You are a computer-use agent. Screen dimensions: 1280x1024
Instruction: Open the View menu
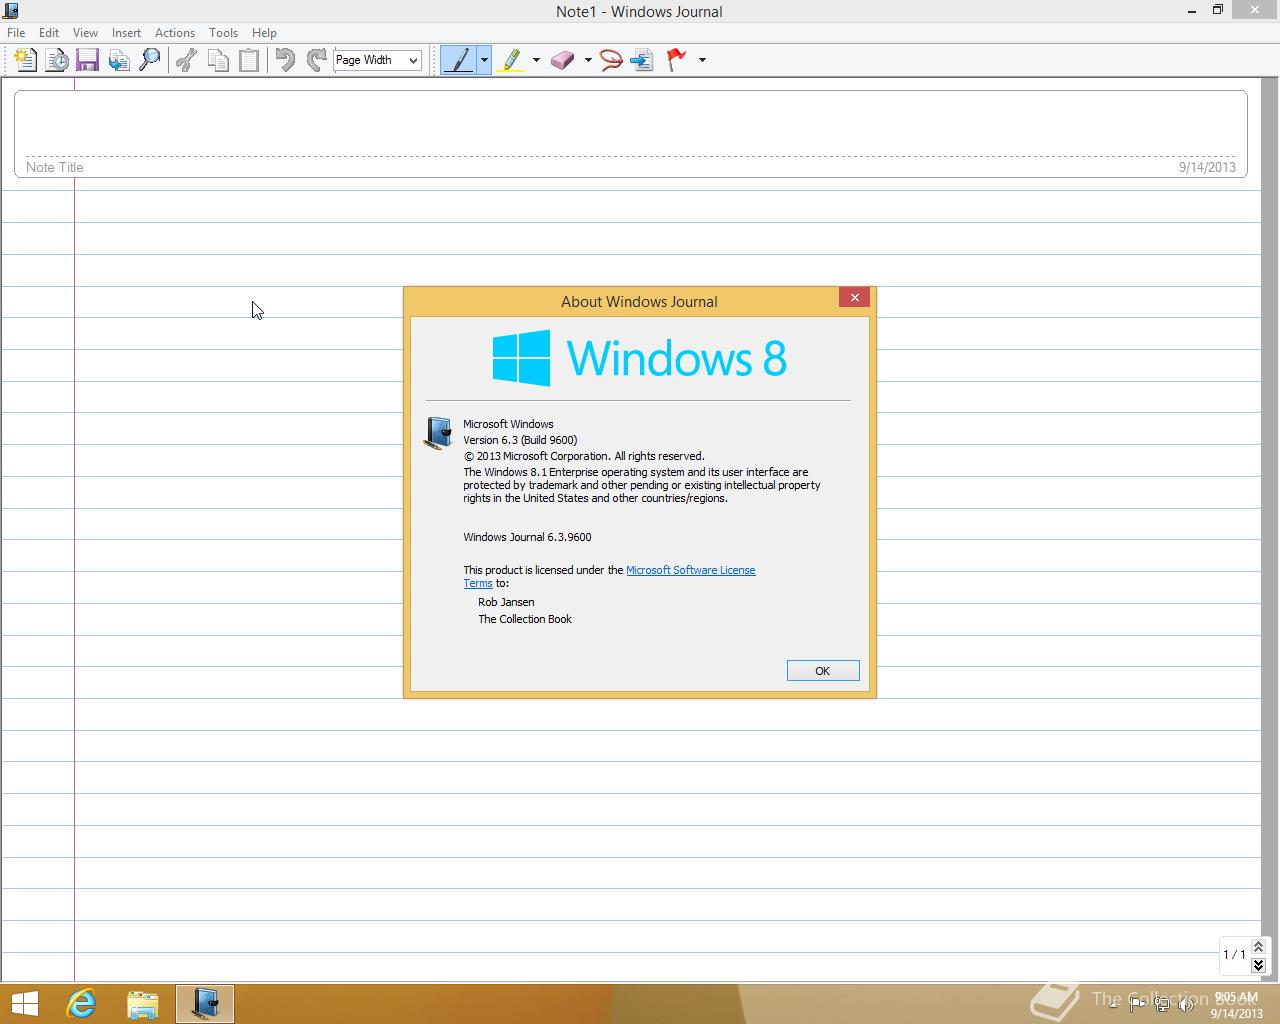click(x=85, y=33)
